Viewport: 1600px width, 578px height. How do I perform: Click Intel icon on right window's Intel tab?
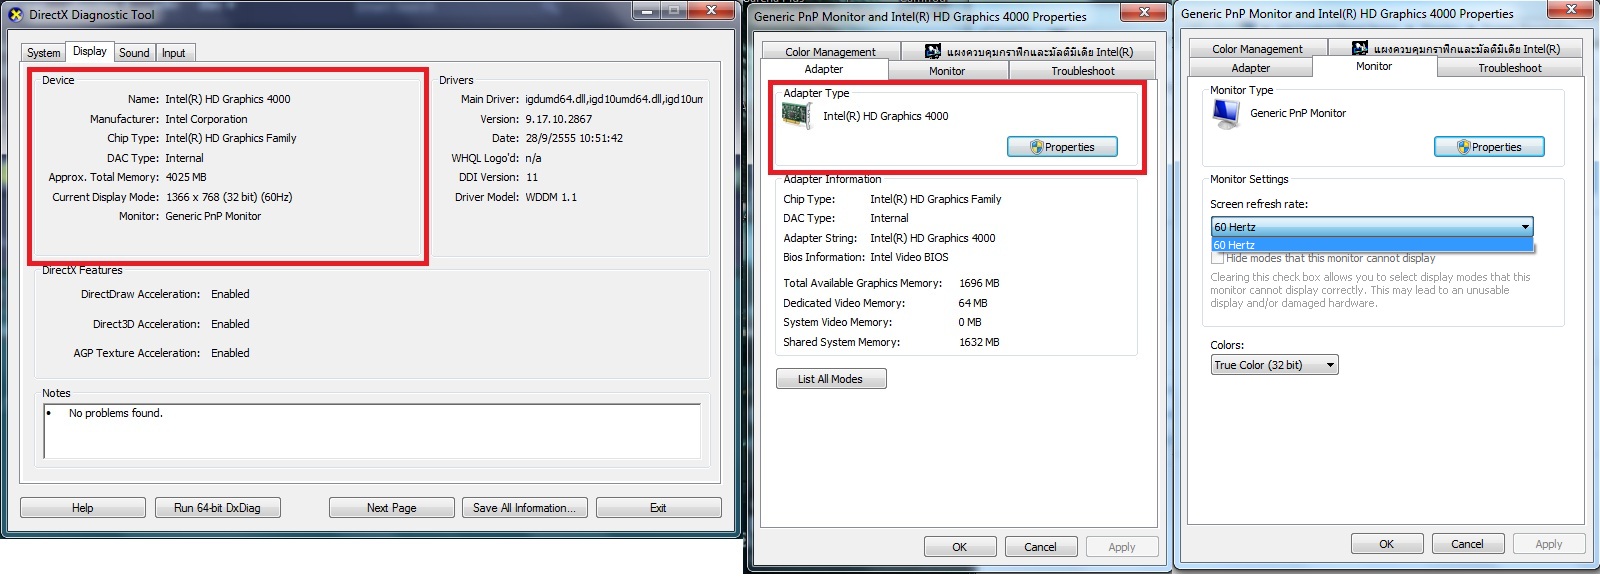click(1360, 48)
